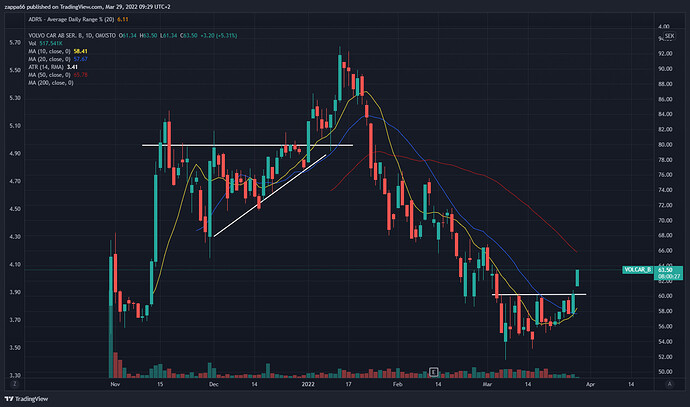Click the VOLVO CAR AB SER. B symbol title

(x=72, y=36)
